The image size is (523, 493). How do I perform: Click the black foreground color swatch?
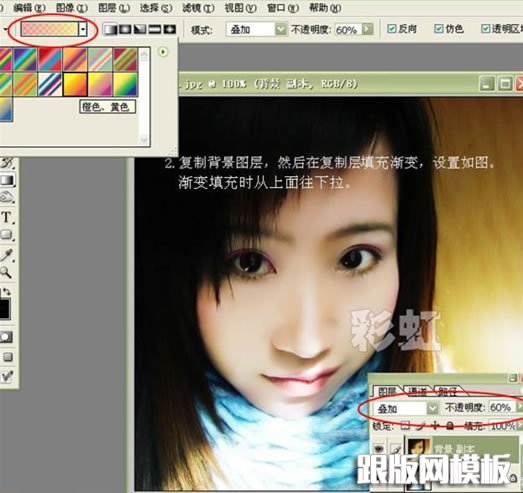(5, 309)
